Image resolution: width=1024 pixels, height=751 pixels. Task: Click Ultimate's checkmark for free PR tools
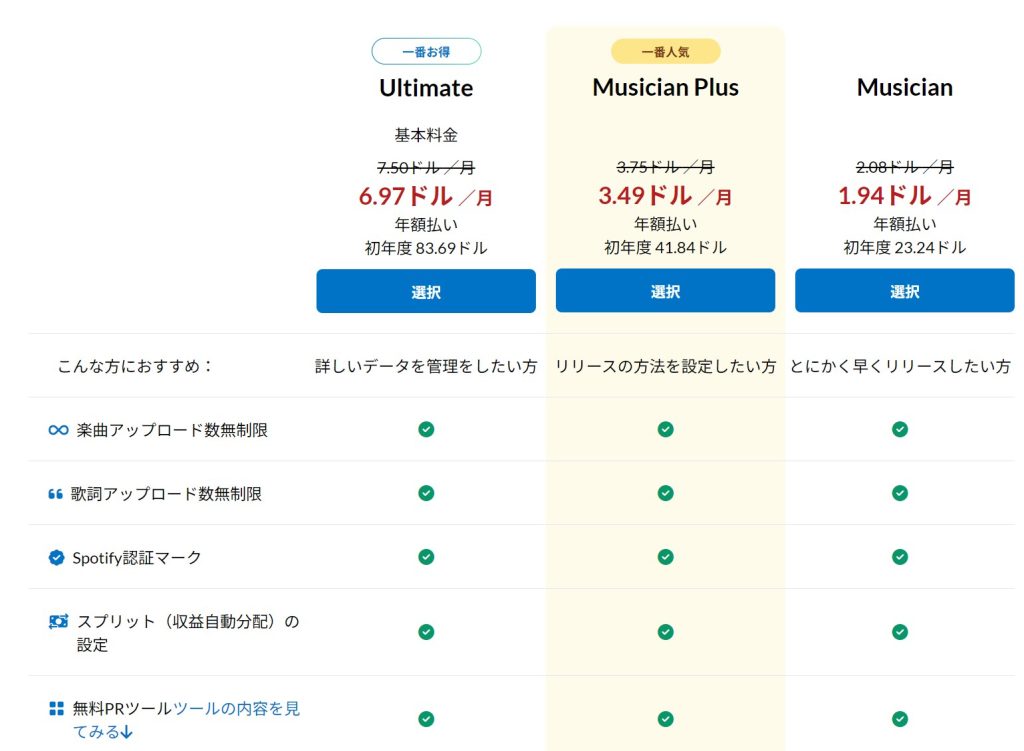click(426, 719)
